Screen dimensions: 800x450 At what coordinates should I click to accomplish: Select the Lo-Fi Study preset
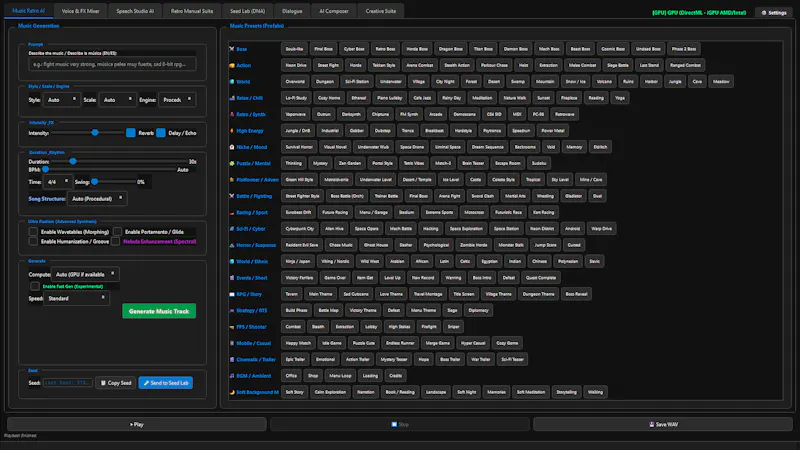point(296,98)
